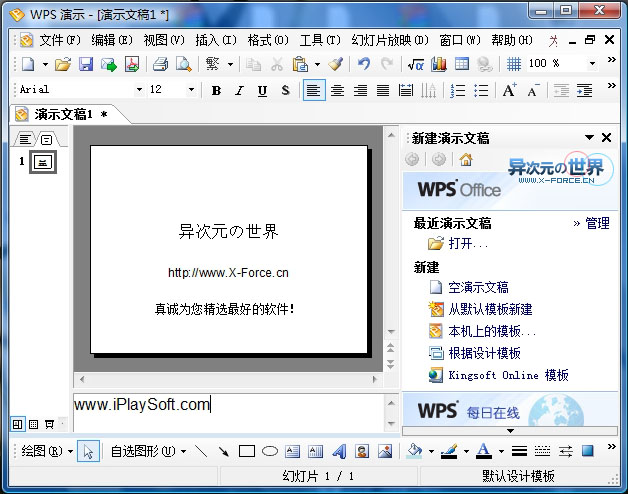The image size is (628, 494).
Task: Click the notes text field
Action: tap(229, 413)
